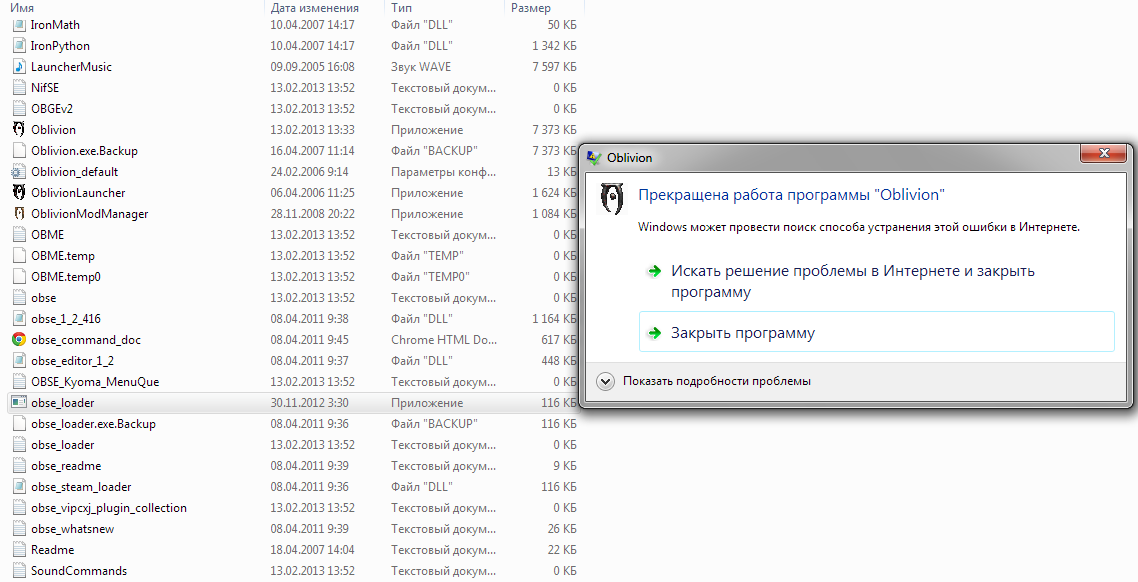The width and height of the screenshot is (1138, 582).
Task: Sort by the Тип column header
Action: (x=401, y=8)
